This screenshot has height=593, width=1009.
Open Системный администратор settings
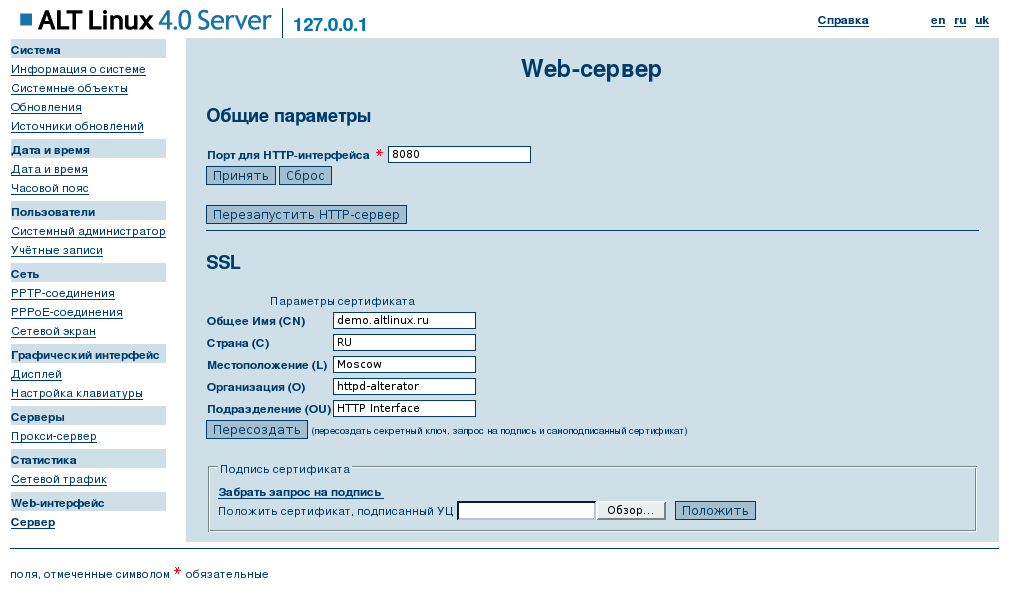tap(88, 231)
